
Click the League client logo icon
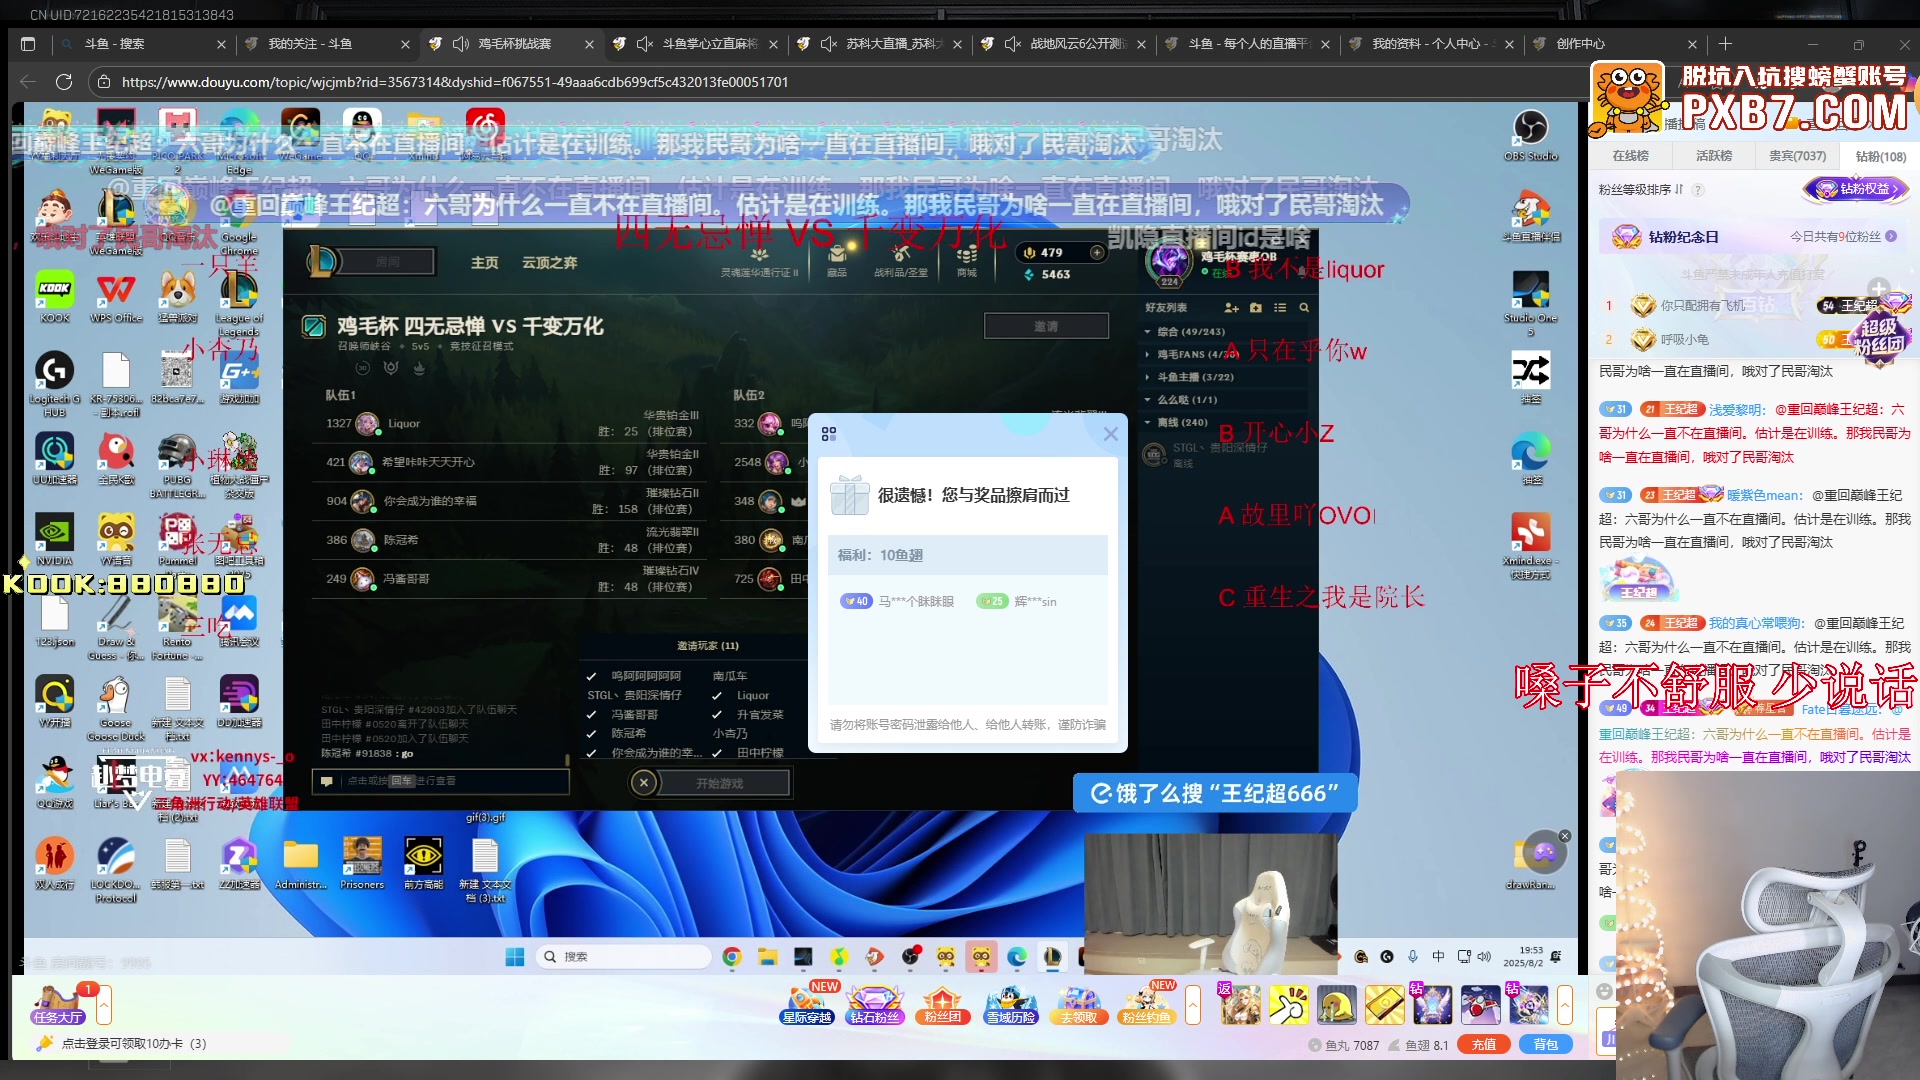coord(322,261)
